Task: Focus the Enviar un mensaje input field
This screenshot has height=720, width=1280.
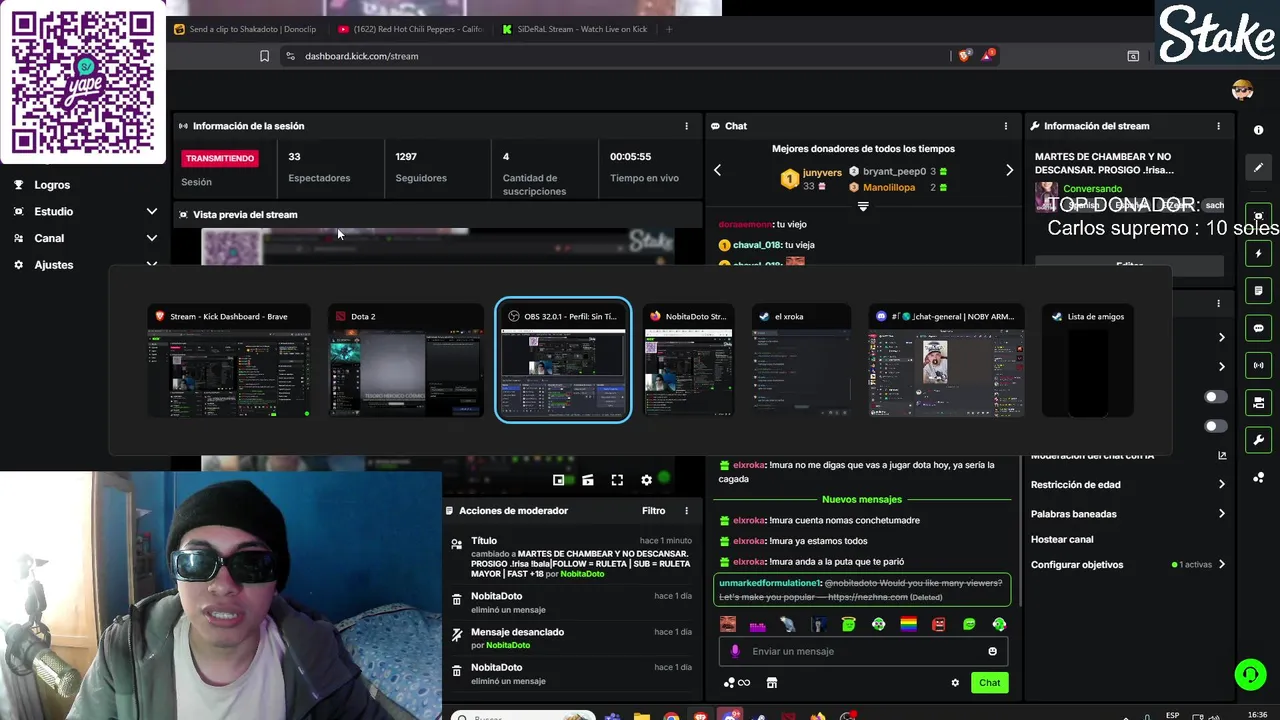Action: click(x=863, y=651)
